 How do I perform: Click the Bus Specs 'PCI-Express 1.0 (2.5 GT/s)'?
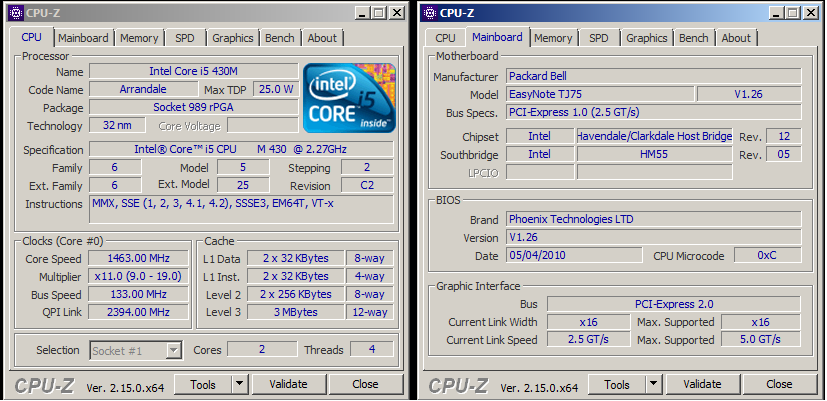point(654,112)
